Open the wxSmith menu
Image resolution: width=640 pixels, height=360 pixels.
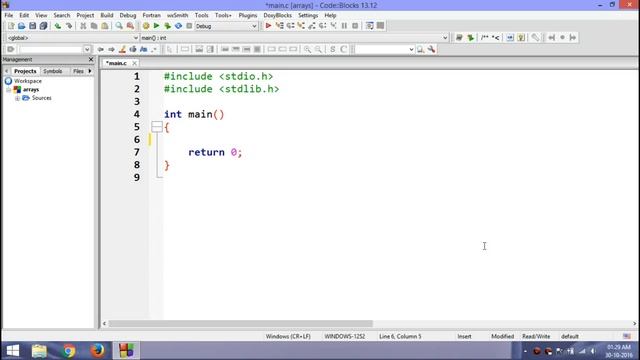tap(178, 15)
